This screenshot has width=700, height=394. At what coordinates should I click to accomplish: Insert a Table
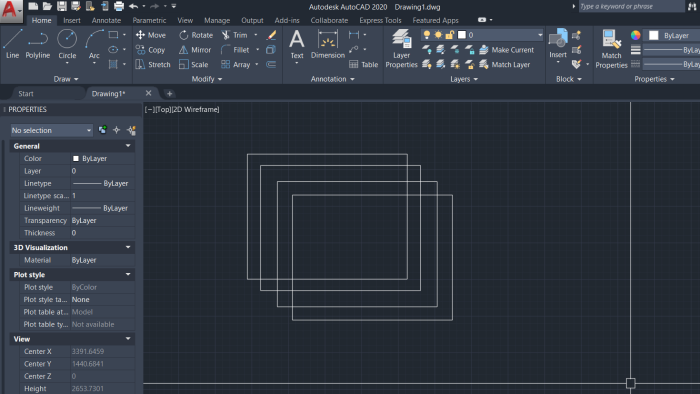(x=363, y=65)
